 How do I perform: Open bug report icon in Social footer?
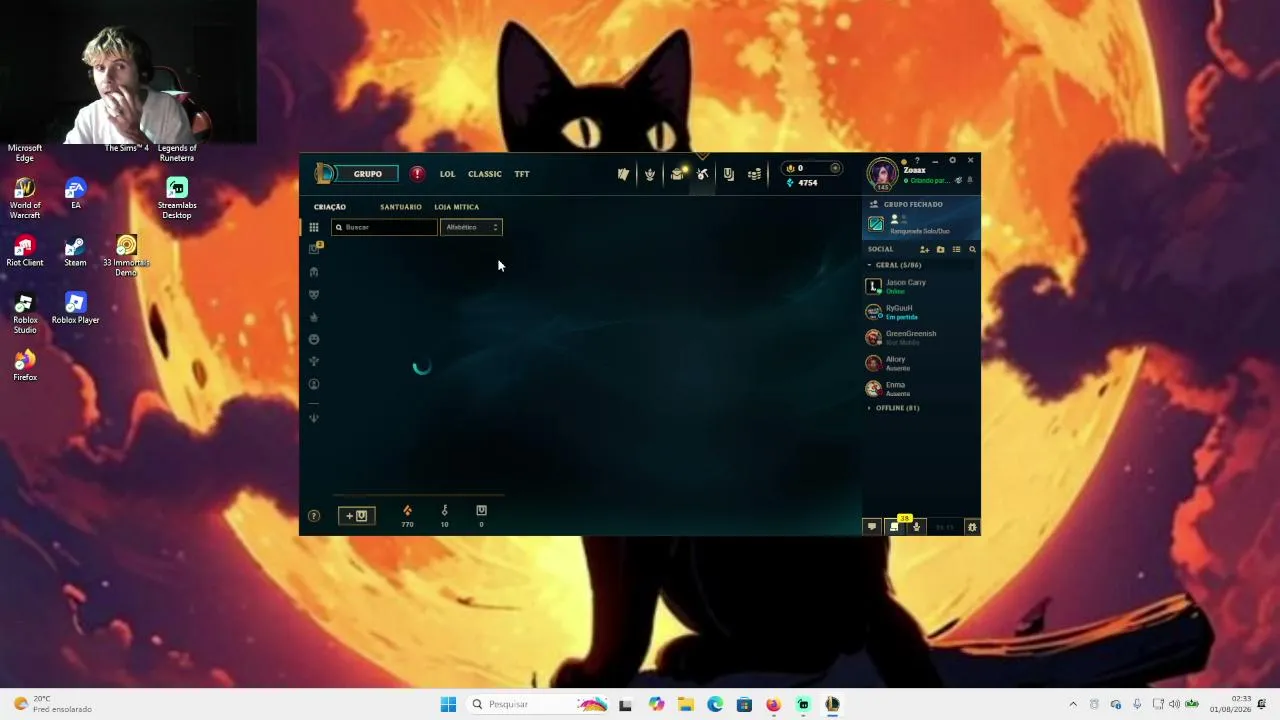click(x=972, y=527)
